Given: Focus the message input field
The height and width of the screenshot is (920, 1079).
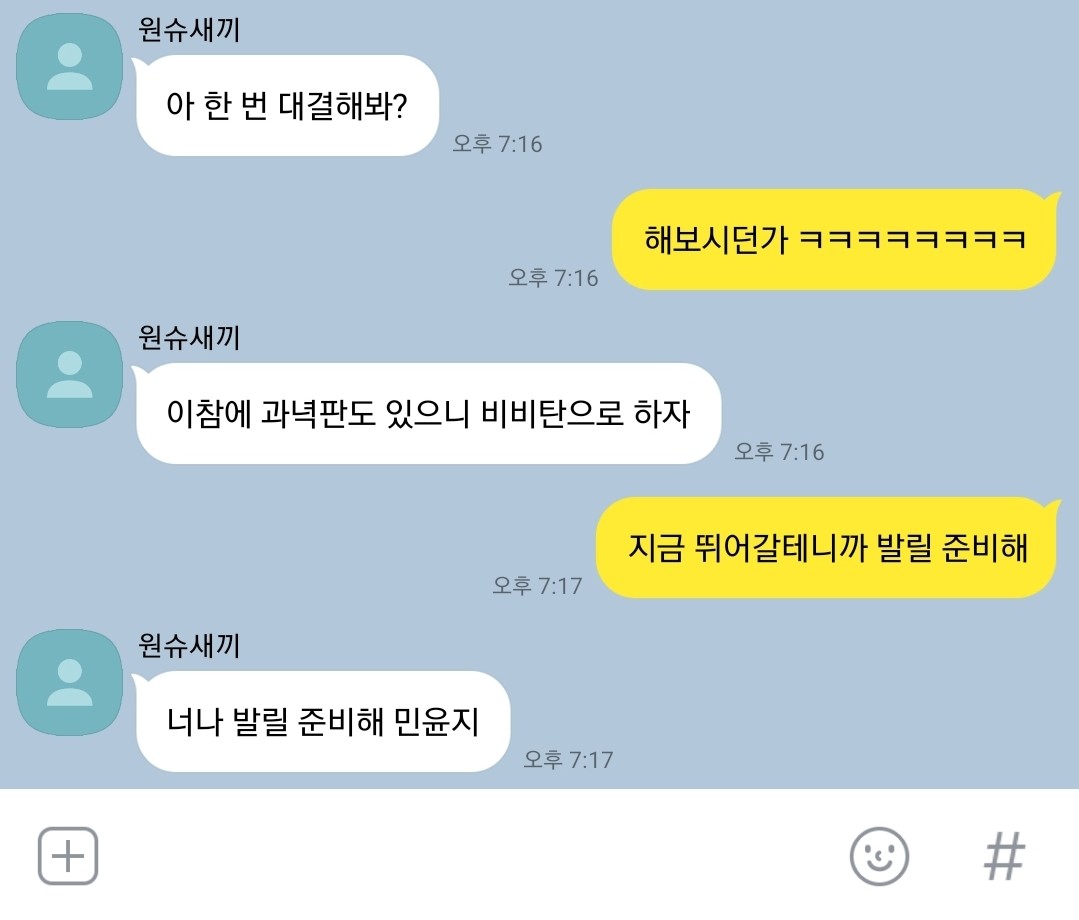Looking at the screenshot, I should pyautogui.click(x=473, y=856).
